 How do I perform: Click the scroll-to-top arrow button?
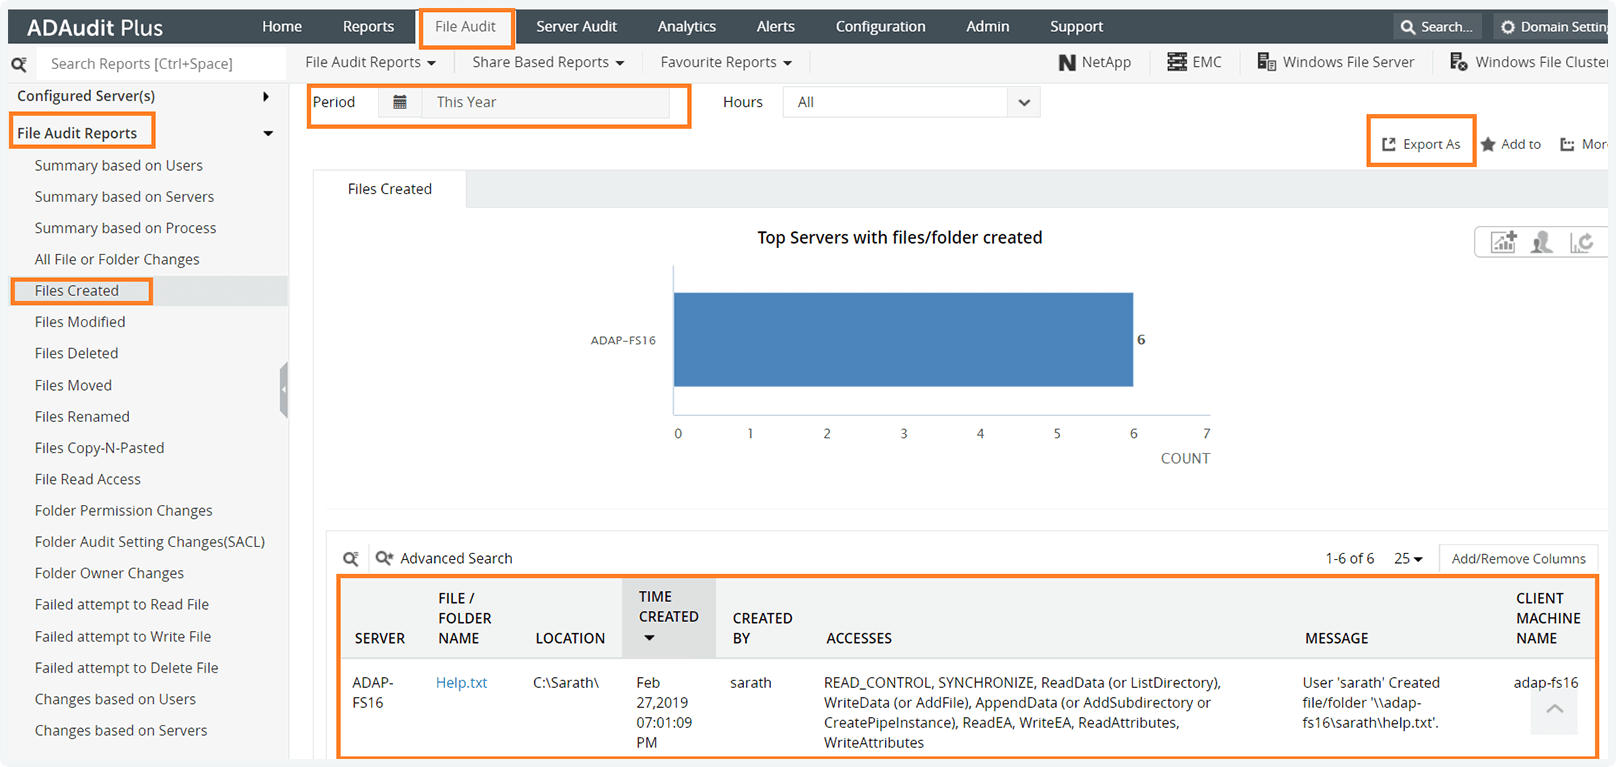[x=1554, y=709]
